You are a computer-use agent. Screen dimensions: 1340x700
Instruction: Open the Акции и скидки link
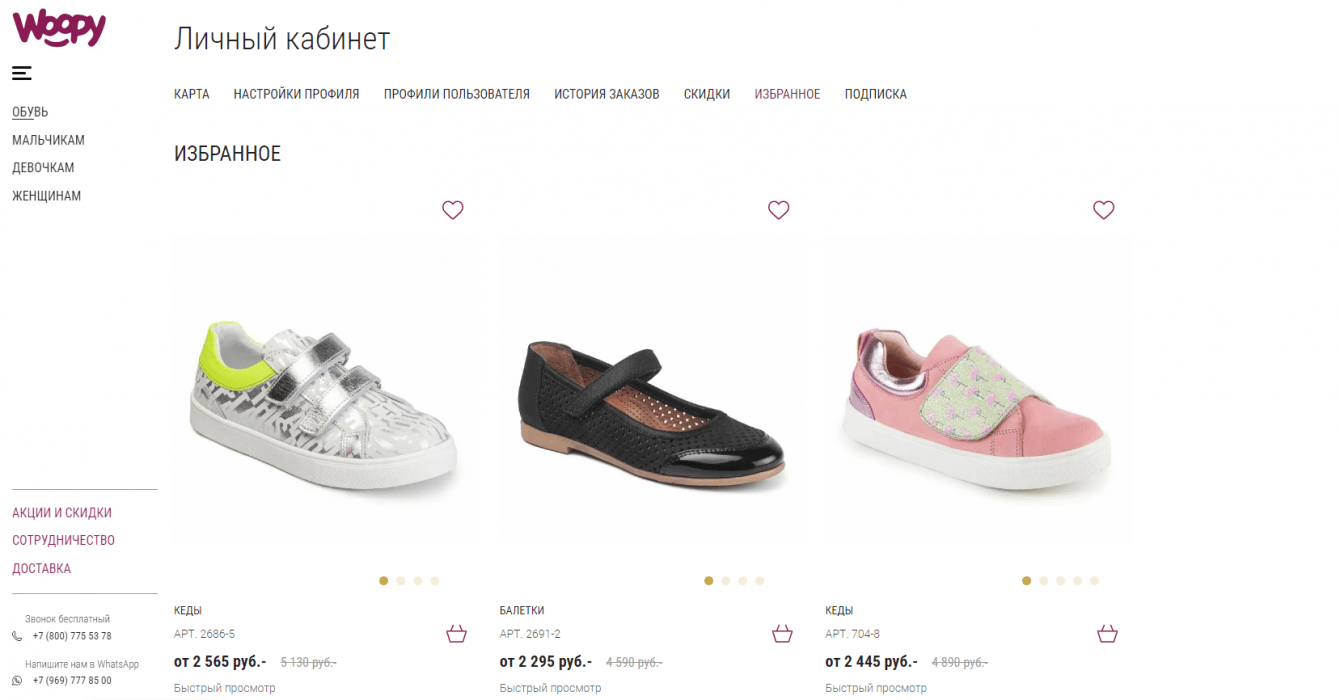[62, 513]
